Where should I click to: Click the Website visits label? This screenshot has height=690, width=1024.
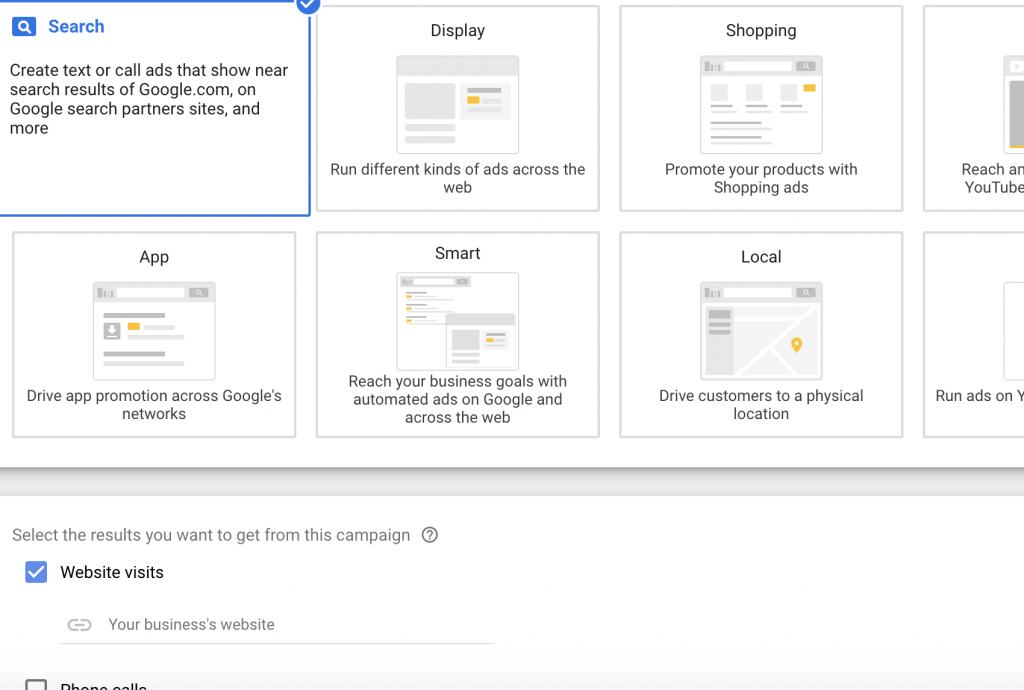(112, 573)
